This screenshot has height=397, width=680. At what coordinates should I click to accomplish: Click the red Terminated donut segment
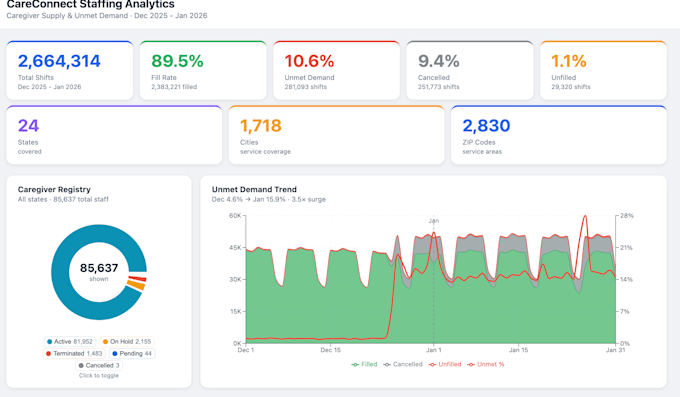(137, 279)
